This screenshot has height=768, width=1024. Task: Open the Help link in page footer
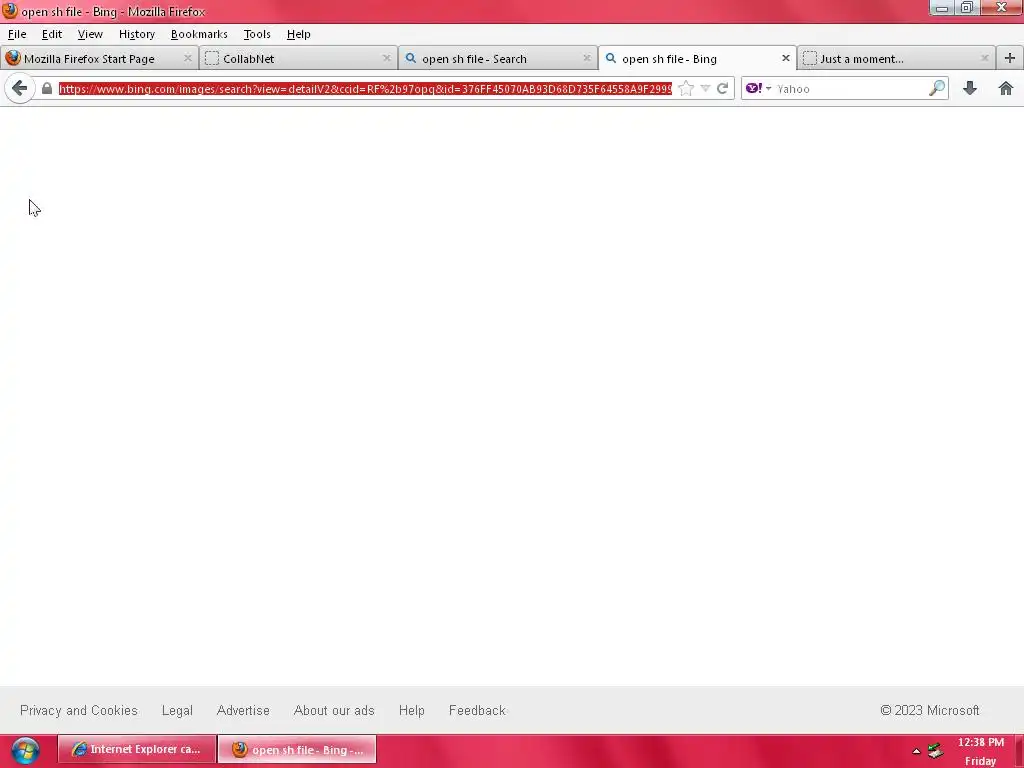(411, 710)
